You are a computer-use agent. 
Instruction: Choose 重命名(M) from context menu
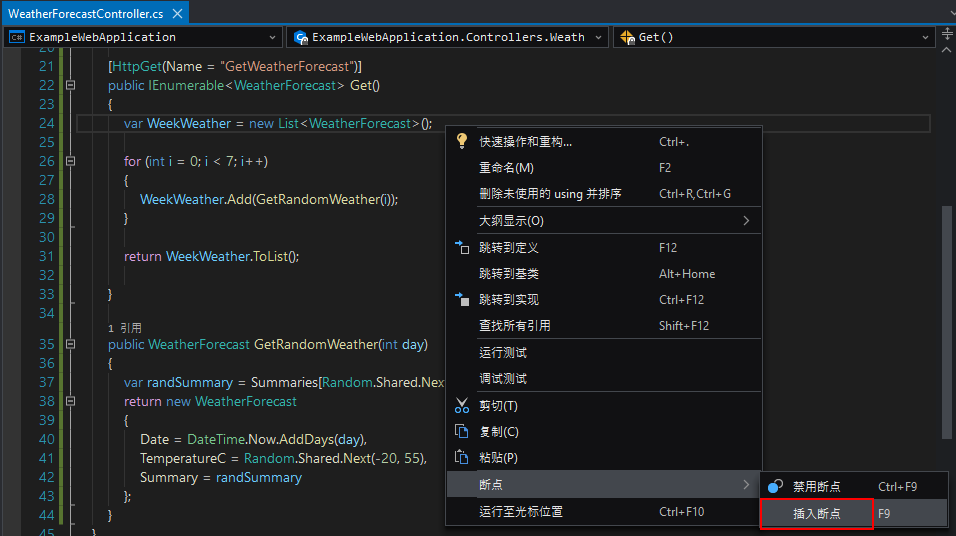pyautogui.click(x=604, y=168)
